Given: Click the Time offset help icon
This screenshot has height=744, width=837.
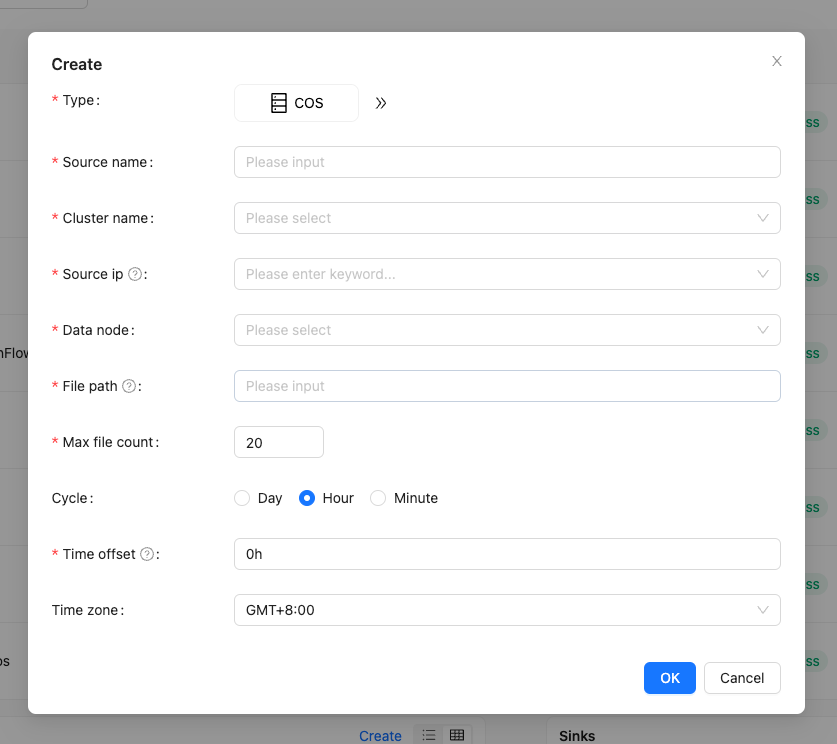Looking at the screenshot, I should coord(147,554).
